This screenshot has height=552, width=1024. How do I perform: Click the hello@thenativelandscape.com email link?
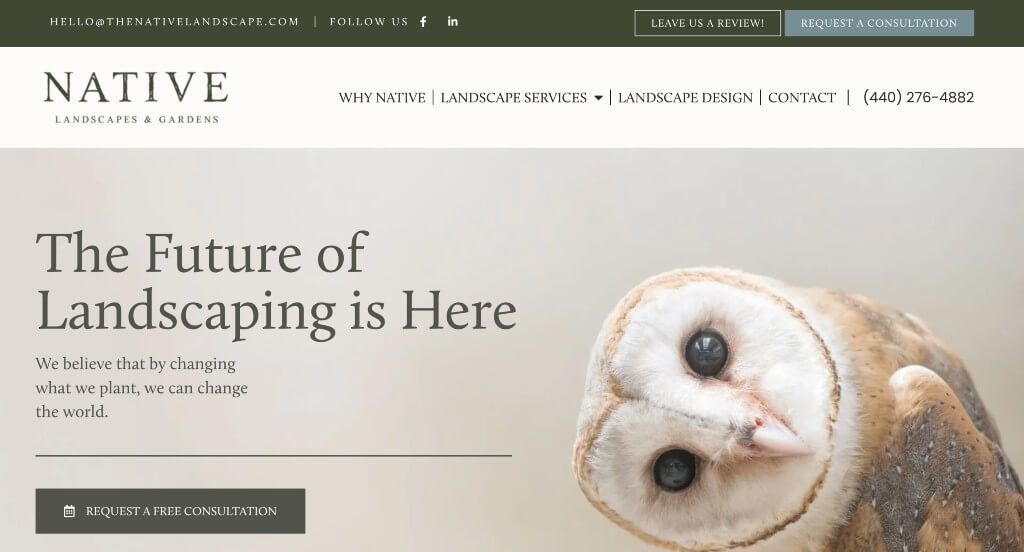coord(174,22)
